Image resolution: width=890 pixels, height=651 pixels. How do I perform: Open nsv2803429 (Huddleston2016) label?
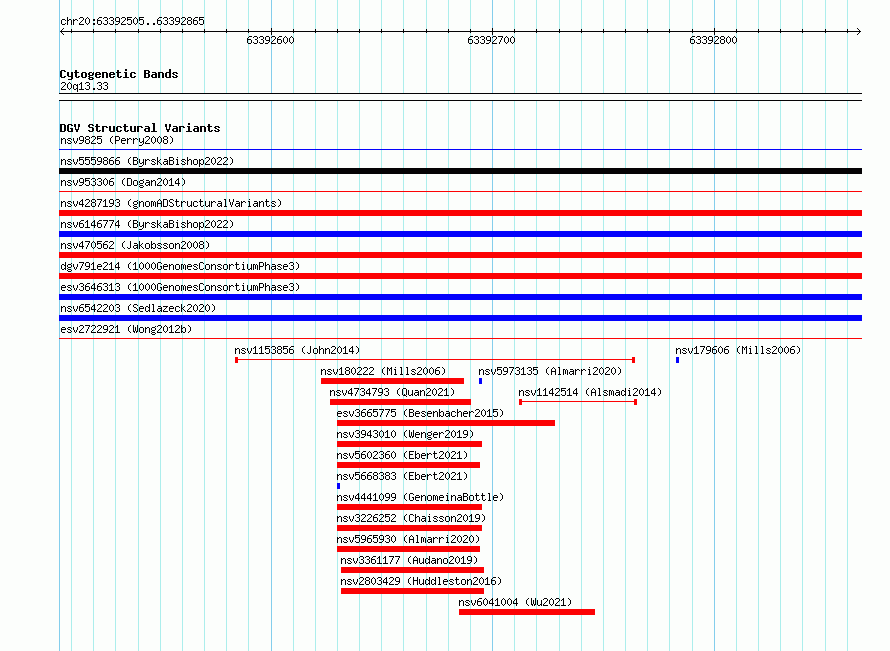coord(421,581)
